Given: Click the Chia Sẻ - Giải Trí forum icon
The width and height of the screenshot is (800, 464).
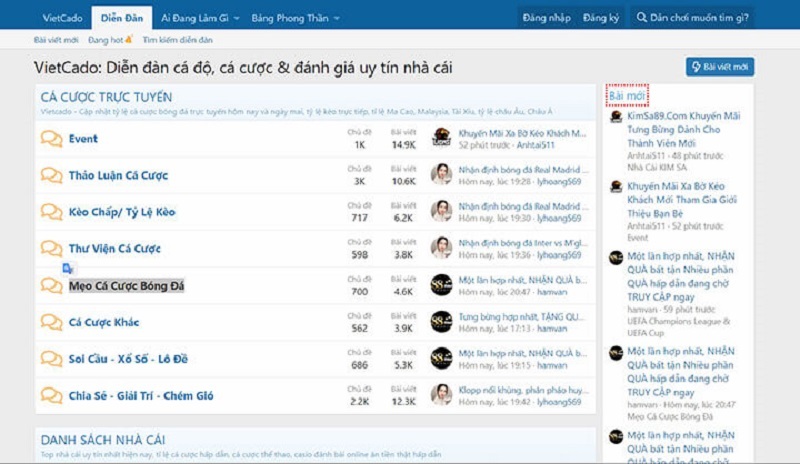Looking at the screenshot, I should point(52,396).
